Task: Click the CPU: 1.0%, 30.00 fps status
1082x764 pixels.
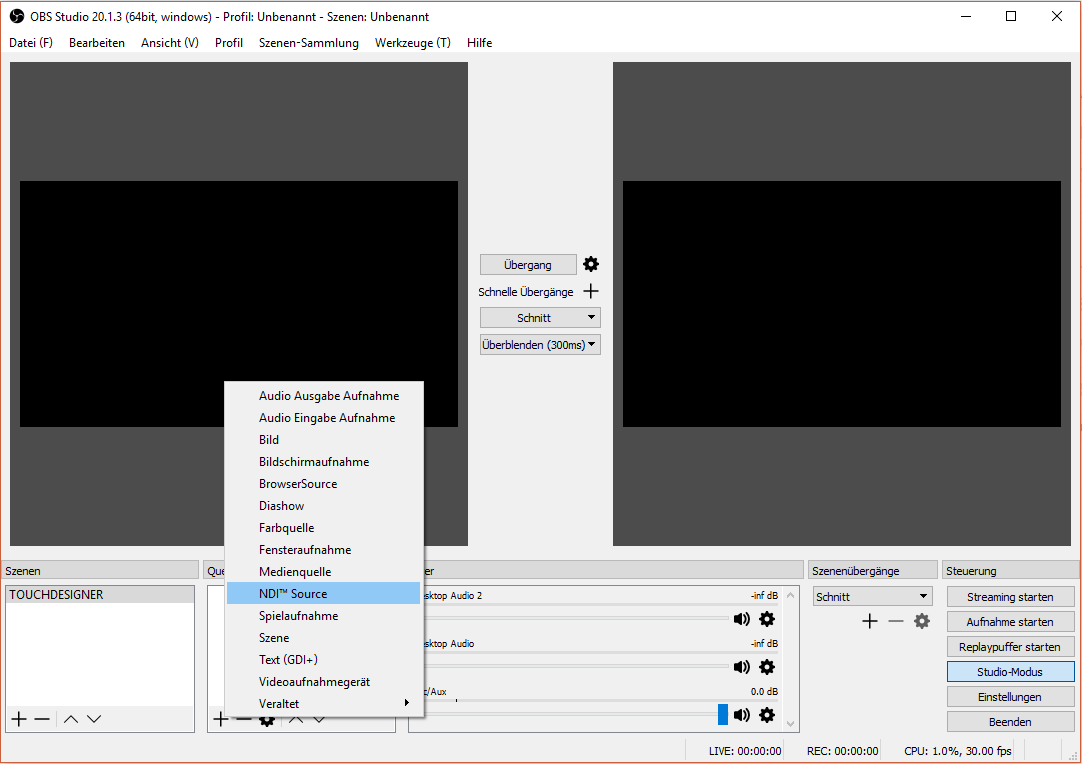Action: [x=958, y=751]
